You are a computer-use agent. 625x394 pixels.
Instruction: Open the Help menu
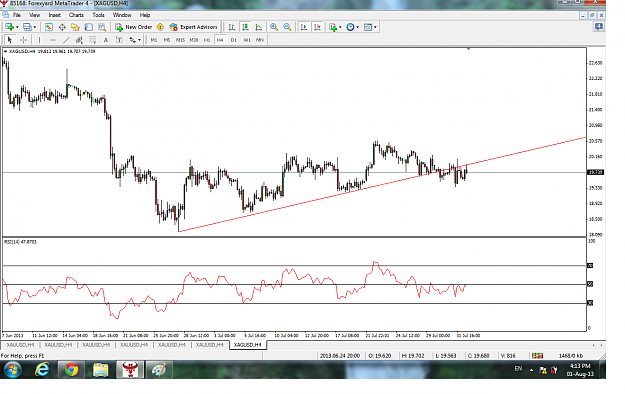coord(145,15)
